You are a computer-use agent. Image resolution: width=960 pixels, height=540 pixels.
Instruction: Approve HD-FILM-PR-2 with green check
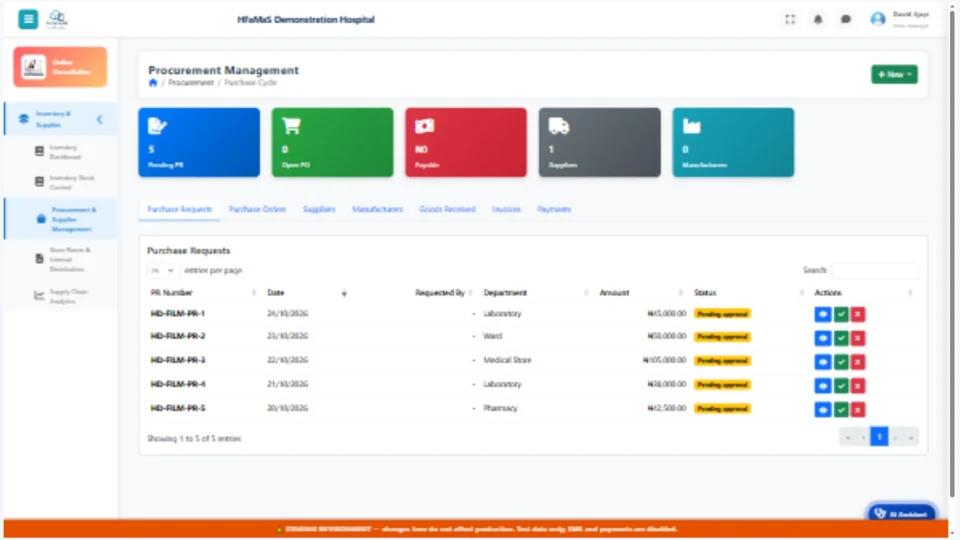coord(841,337)
